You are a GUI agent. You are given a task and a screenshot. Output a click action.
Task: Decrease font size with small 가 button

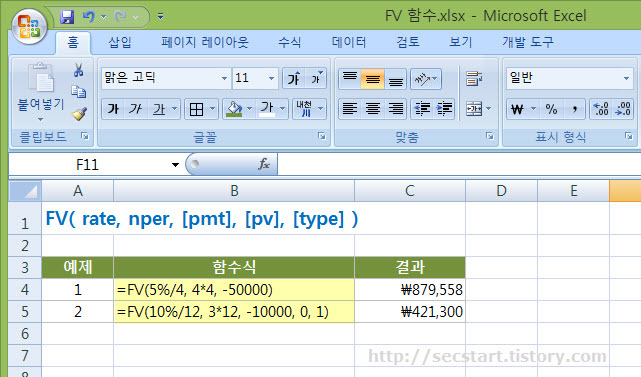[x=316, y=78]
